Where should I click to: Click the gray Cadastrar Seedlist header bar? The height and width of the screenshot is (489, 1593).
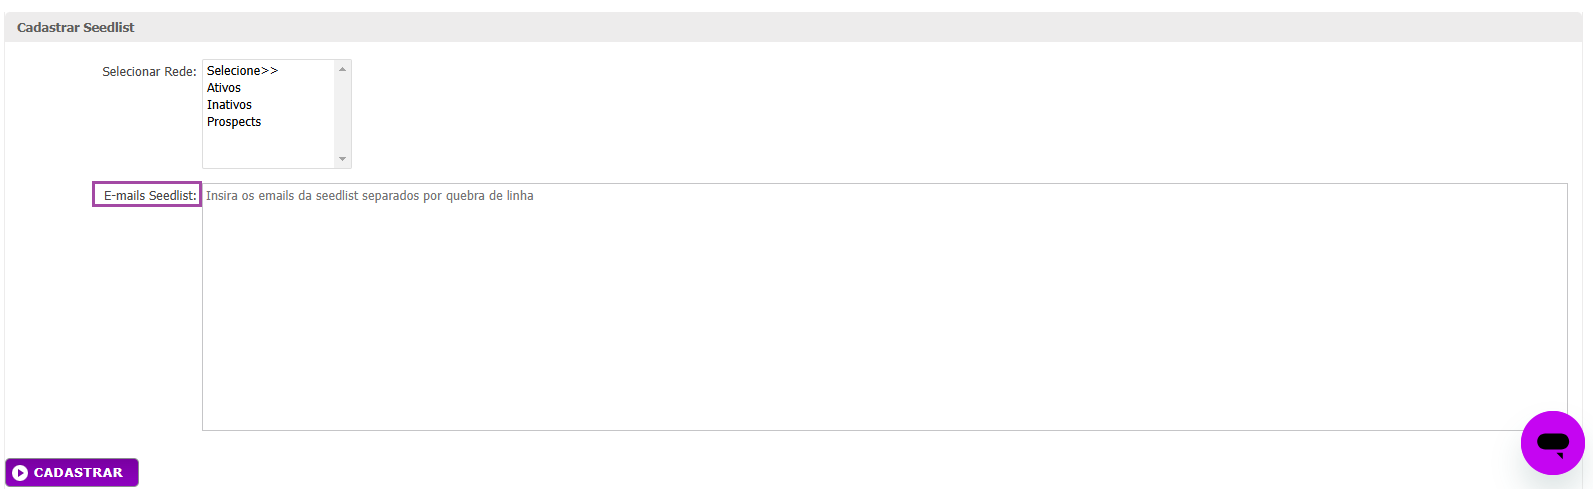pyautogui.click(x=794, y=27)
